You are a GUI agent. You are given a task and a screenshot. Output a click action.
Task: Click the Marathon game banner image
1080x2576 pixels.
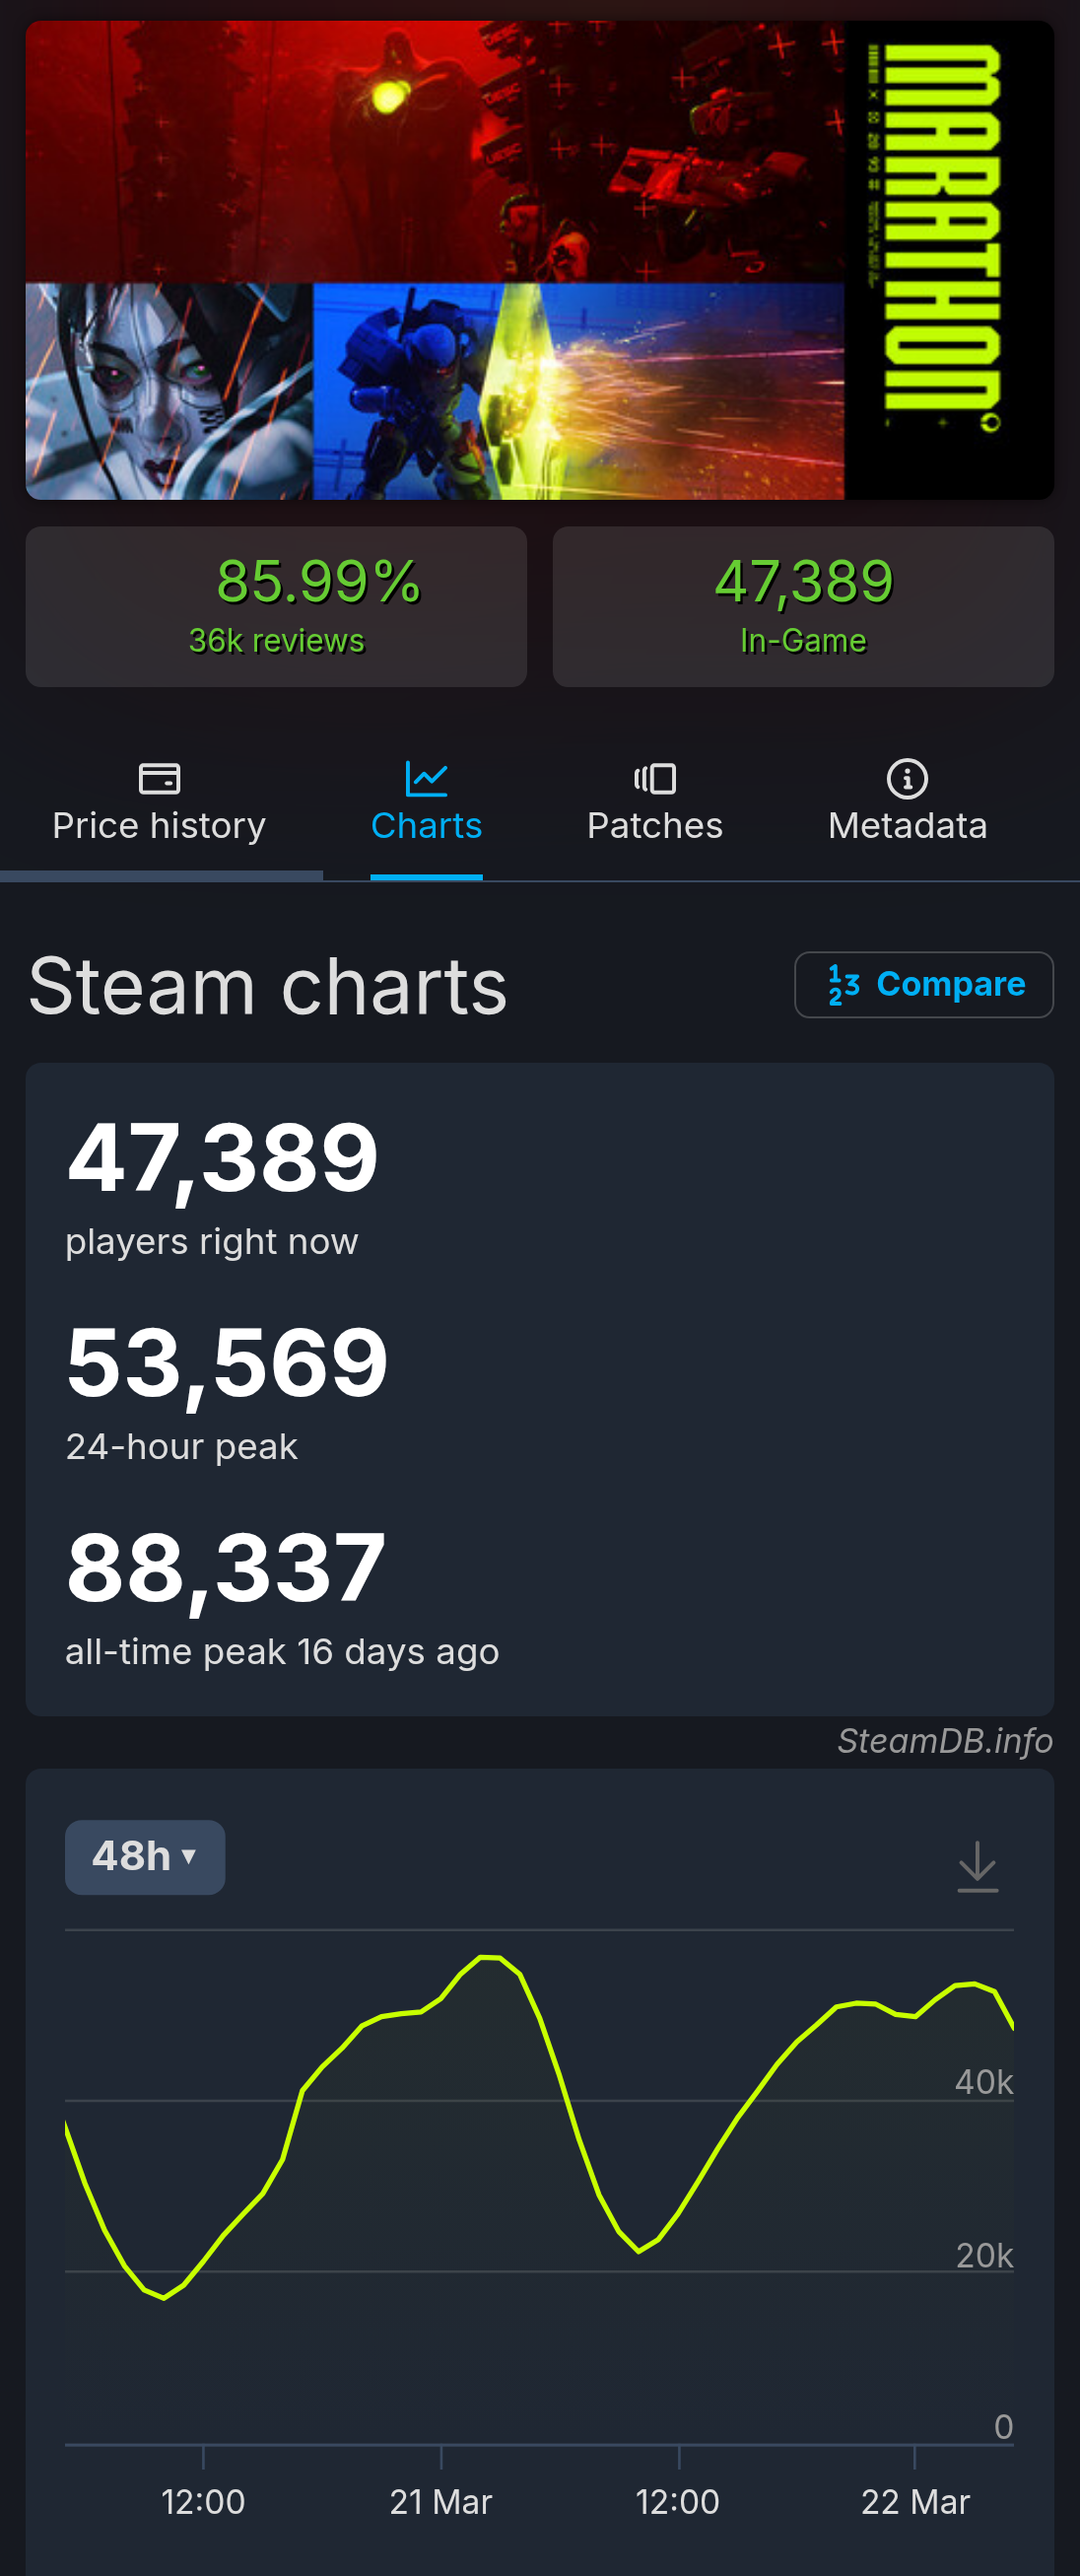(x=540, y=260)
